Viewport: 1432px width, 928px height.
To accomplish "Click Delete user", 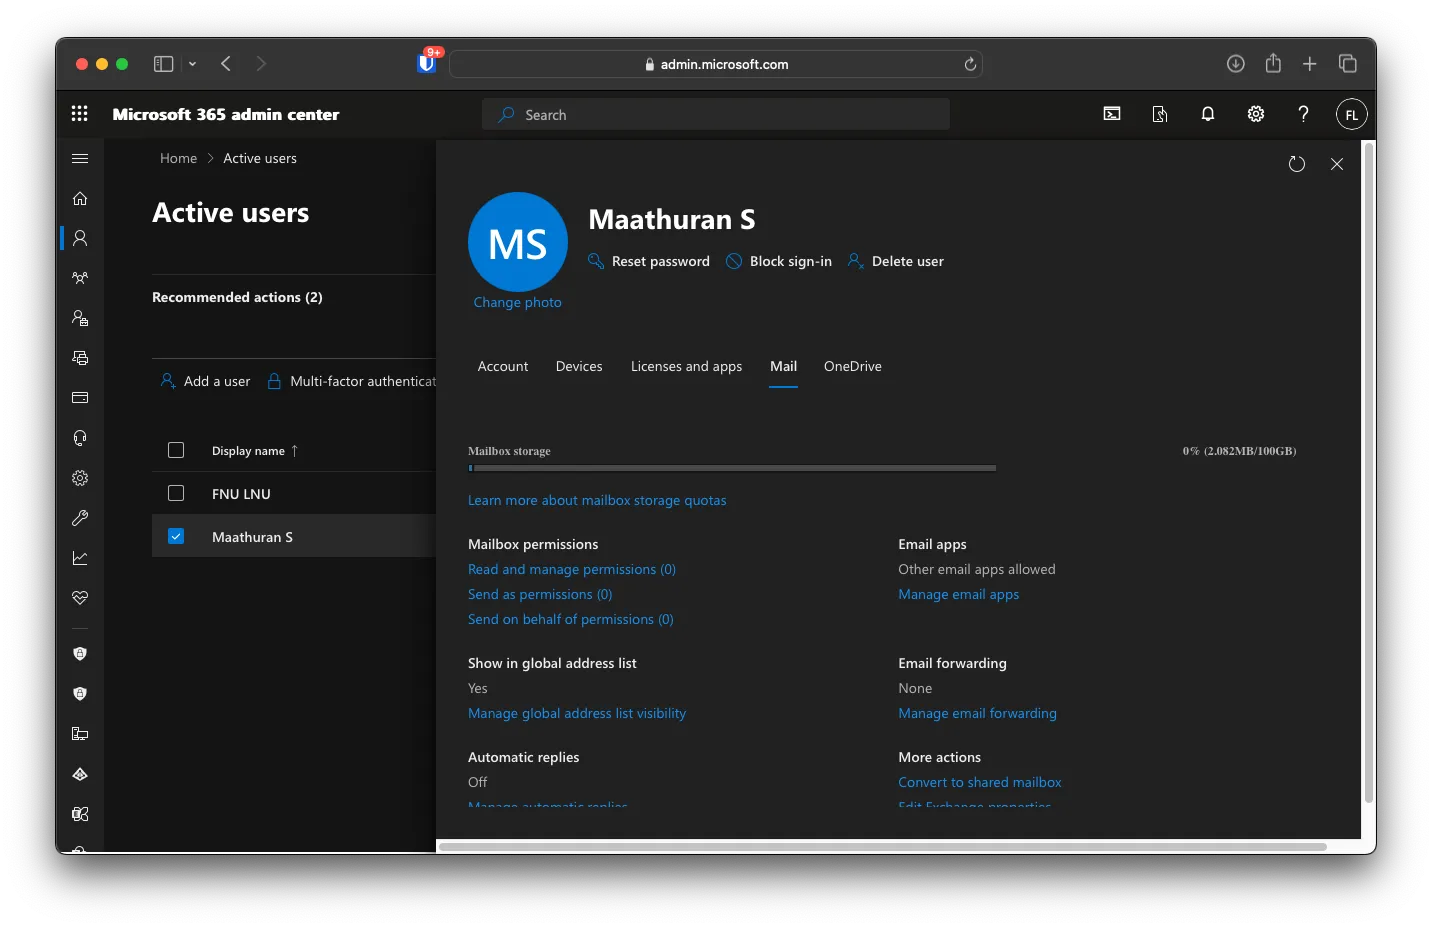I will tap(896, 261).
